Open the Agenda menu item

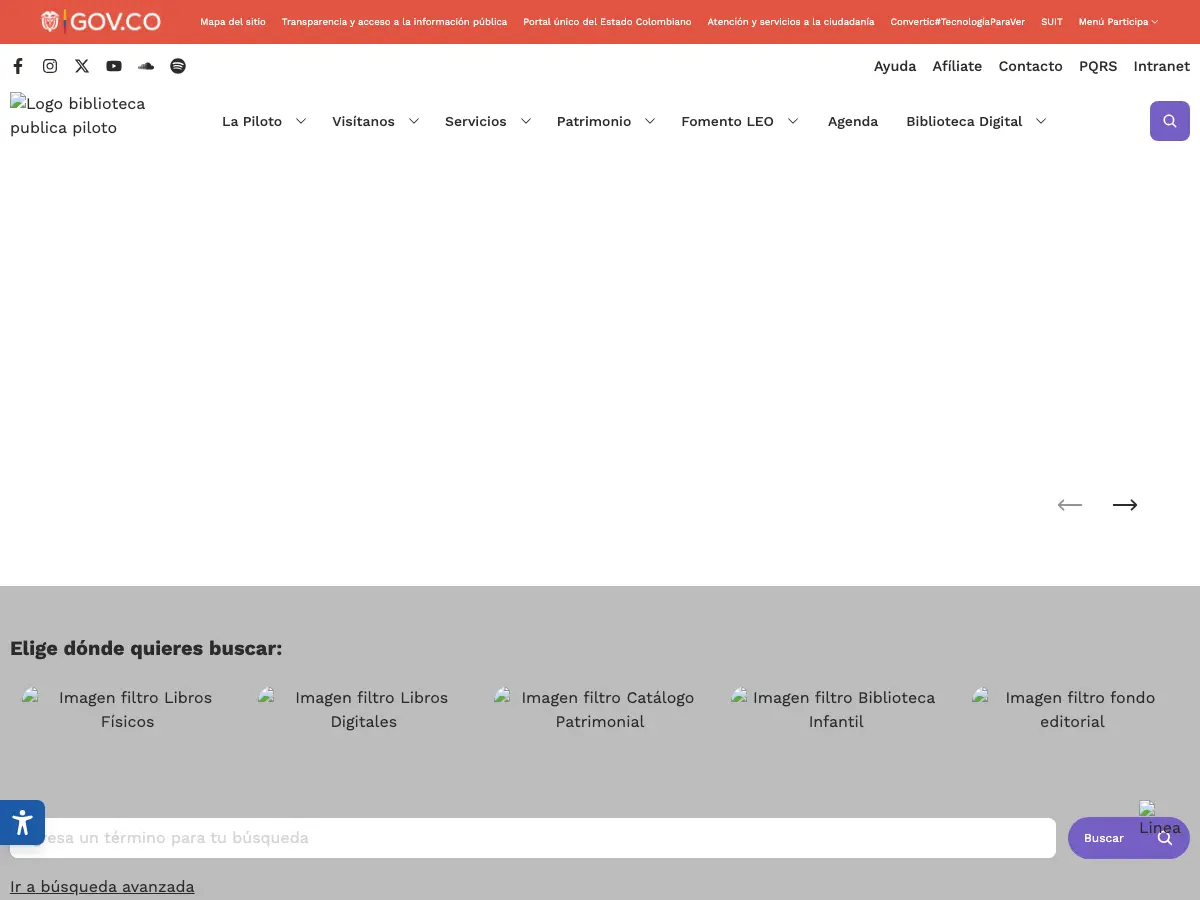tap(853, 121)
